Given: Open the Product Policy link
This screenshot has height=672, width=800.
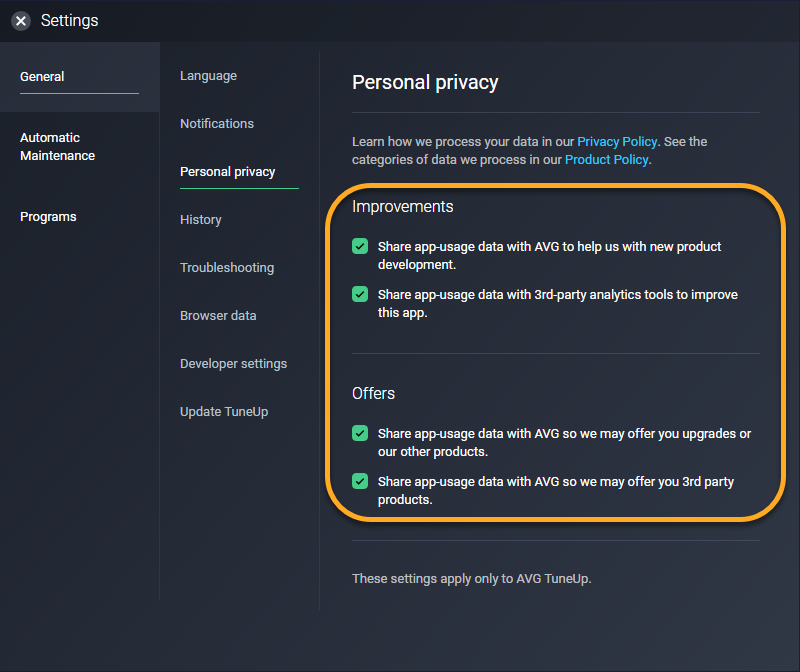Looking at the screenshot, I should pyautogui.click(x=606, y=160).
